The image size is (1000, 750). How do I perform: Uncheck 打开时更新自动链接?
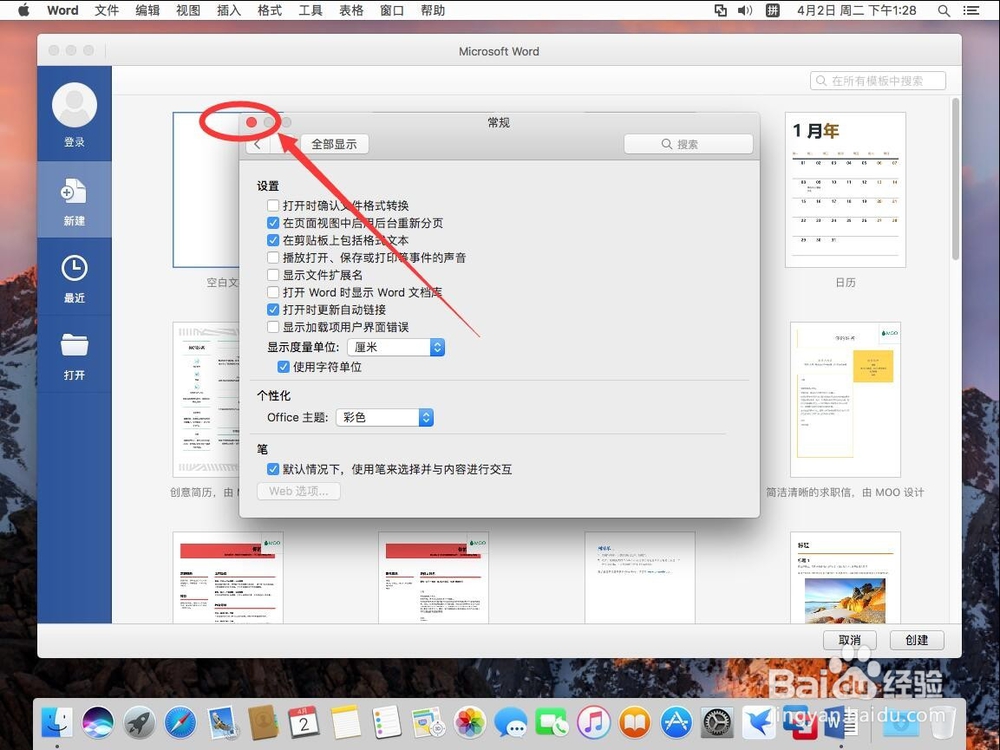point(273,309)
